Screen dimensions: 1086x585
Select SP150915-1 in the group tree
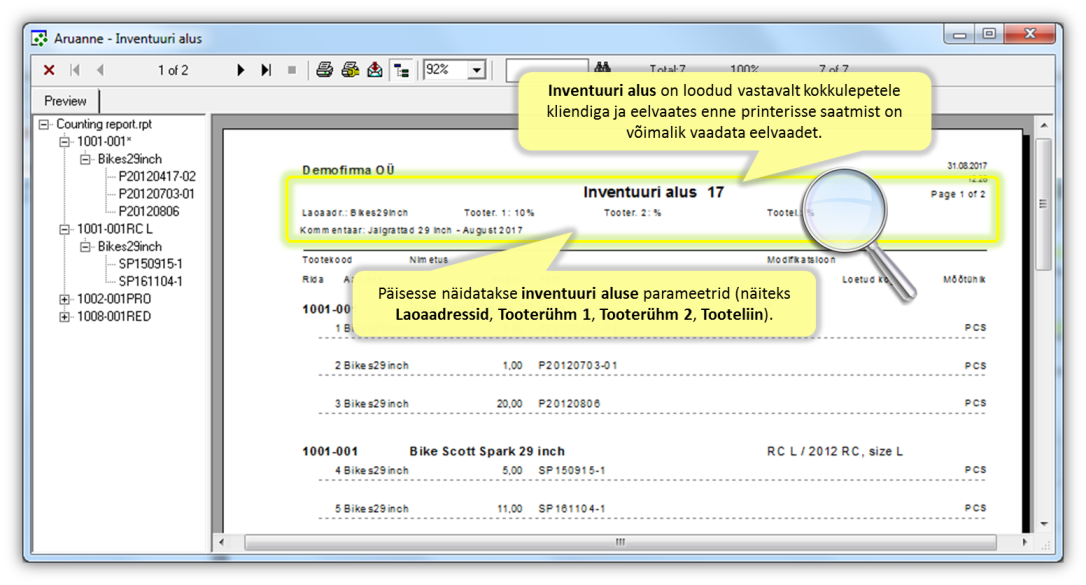[150, 264]
